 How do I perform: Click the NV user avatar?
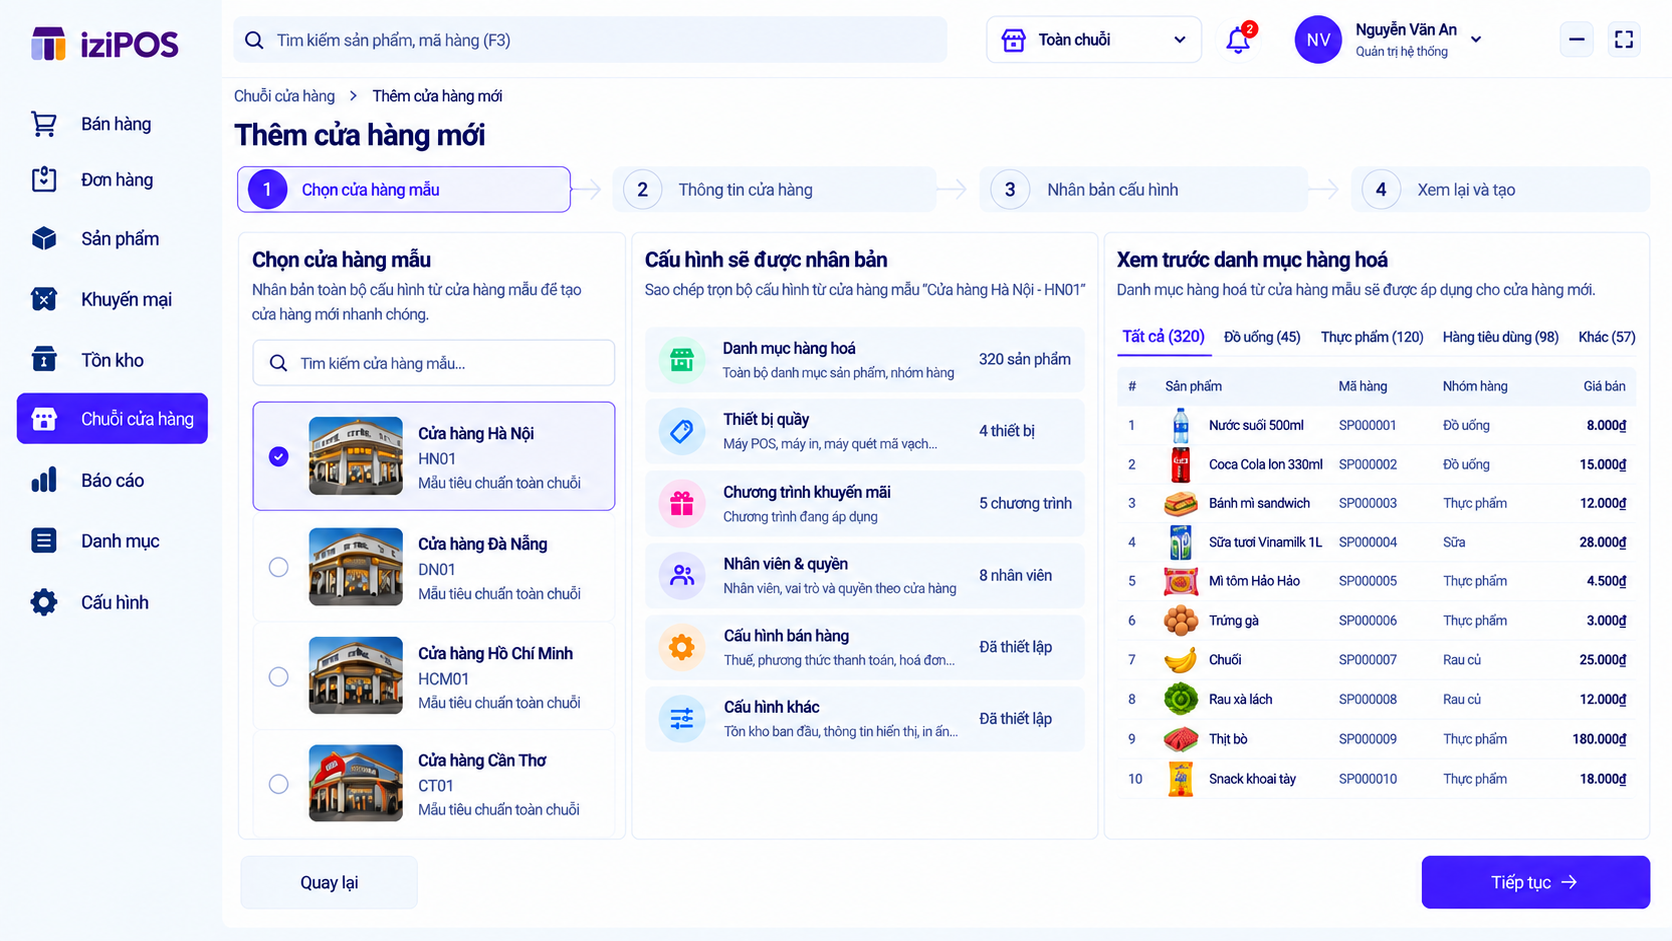[1318, 40]
